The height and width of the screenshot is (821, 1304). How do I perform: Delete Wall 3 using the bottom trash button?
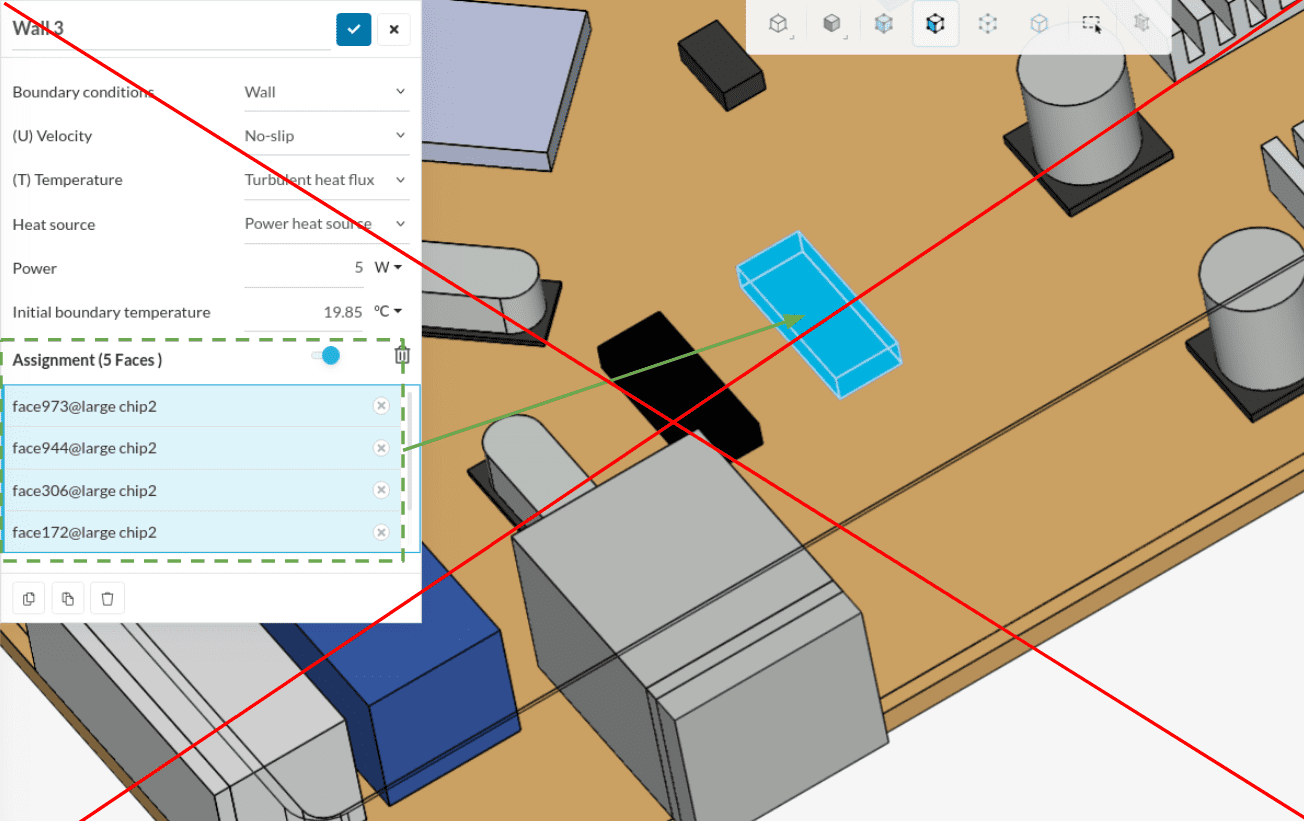(x=108, y=599)
